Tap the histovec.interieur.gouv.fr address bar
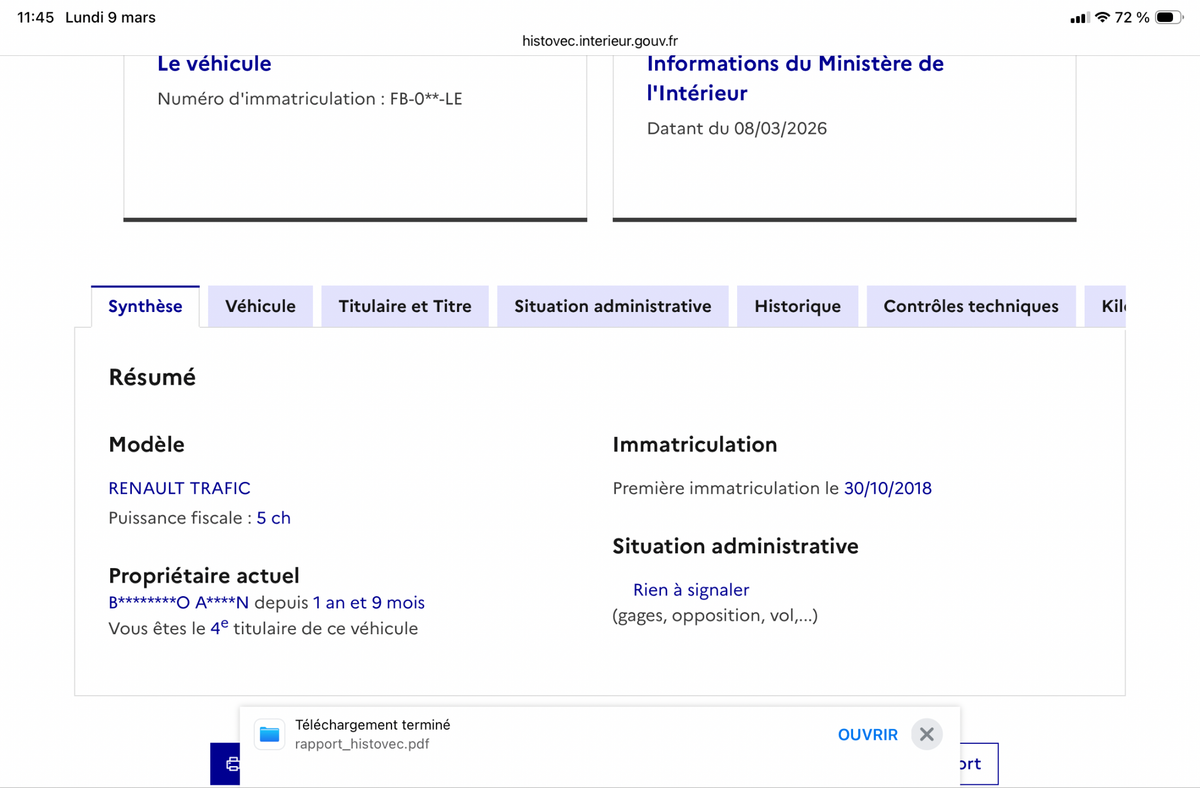1200x788 pixels. click(600, 41)
